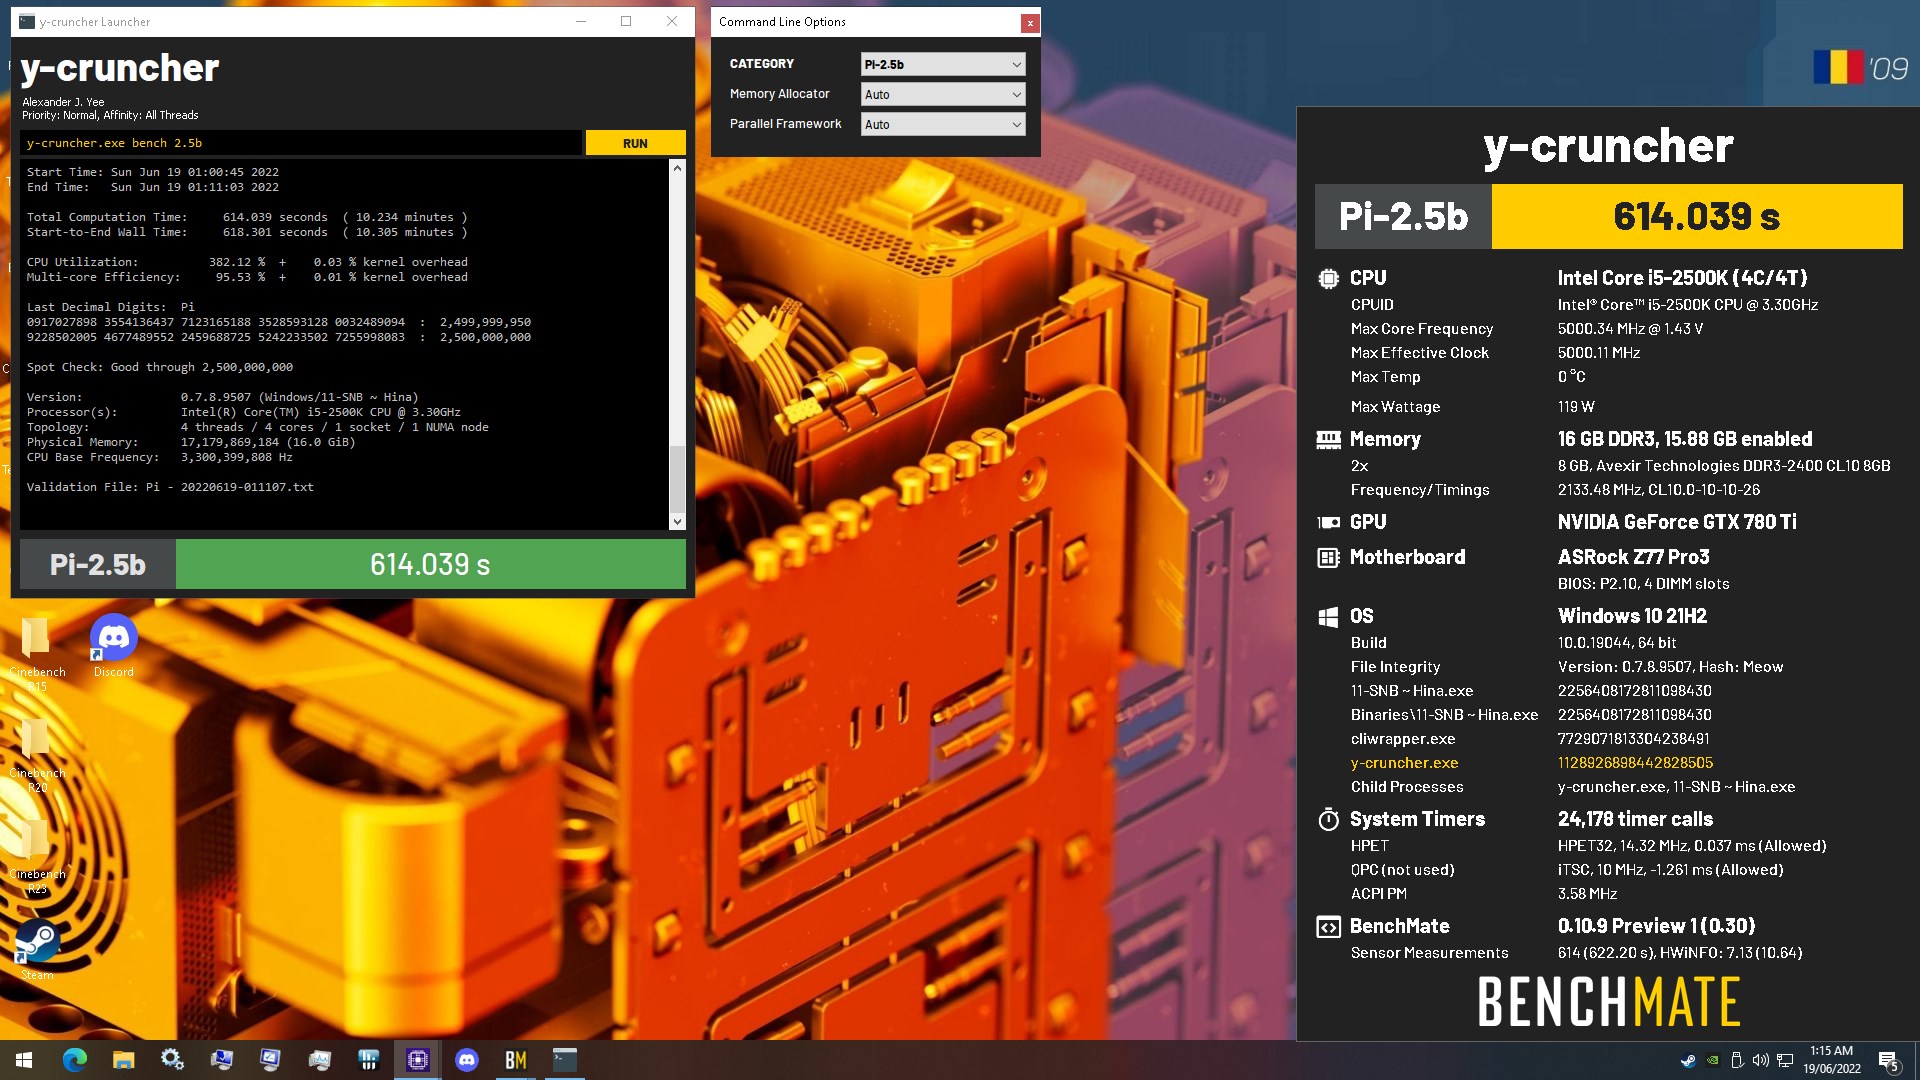Click the Intel Core i5-2500K (4C/4T) heading
The width and height of the screenshot is (1920, 1080).
(1682, 278)
